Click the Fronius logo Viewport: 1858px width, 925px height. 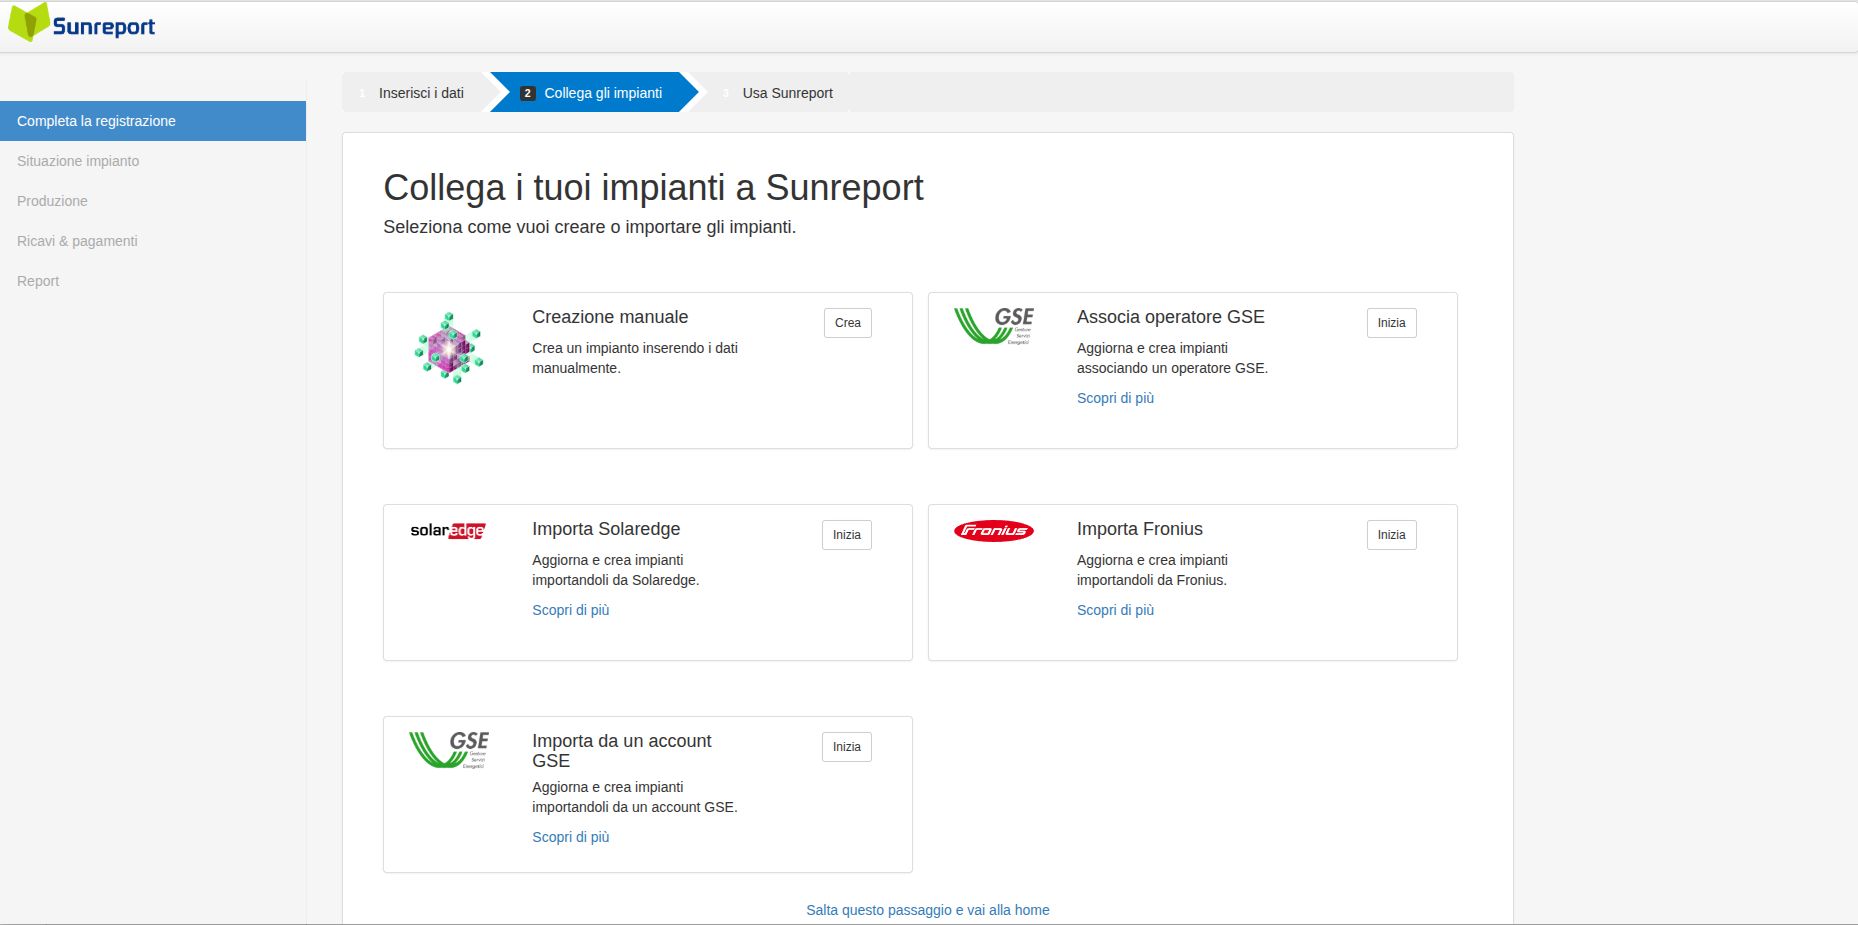tap(993, 531)
